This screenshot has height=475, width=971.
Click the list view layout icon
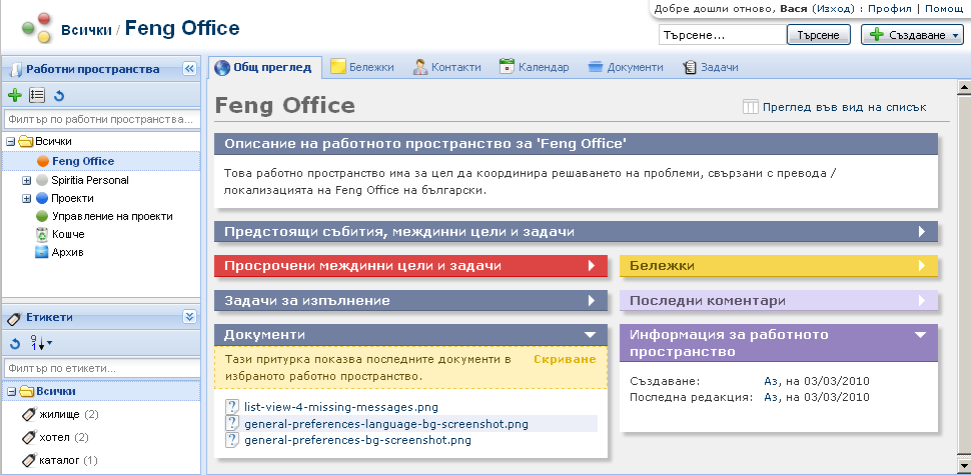point(751,107)
